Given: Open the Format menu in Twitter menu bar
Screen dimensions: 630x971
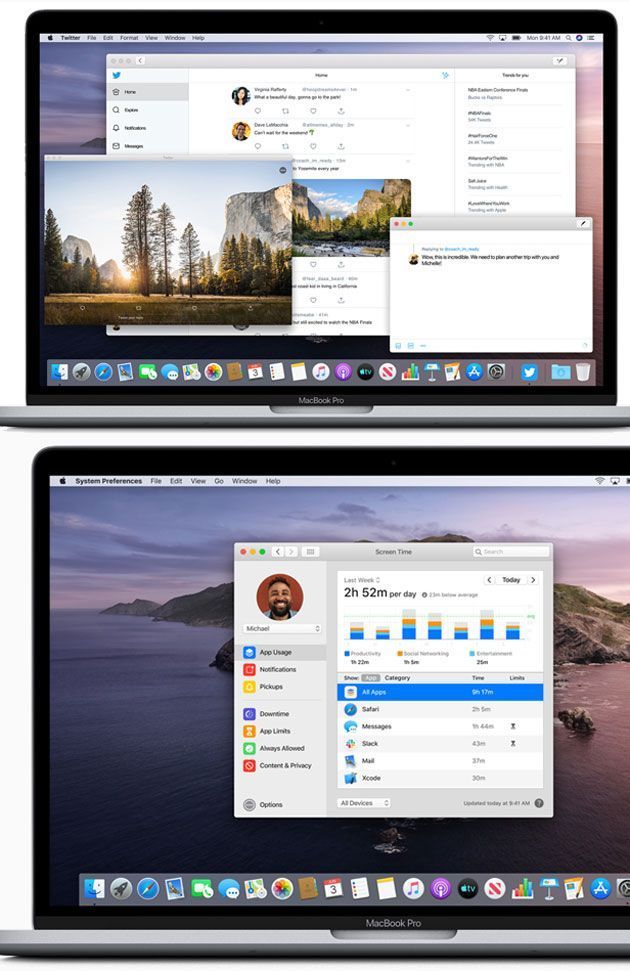Looking at the screenshot, I should pos(128,38).
